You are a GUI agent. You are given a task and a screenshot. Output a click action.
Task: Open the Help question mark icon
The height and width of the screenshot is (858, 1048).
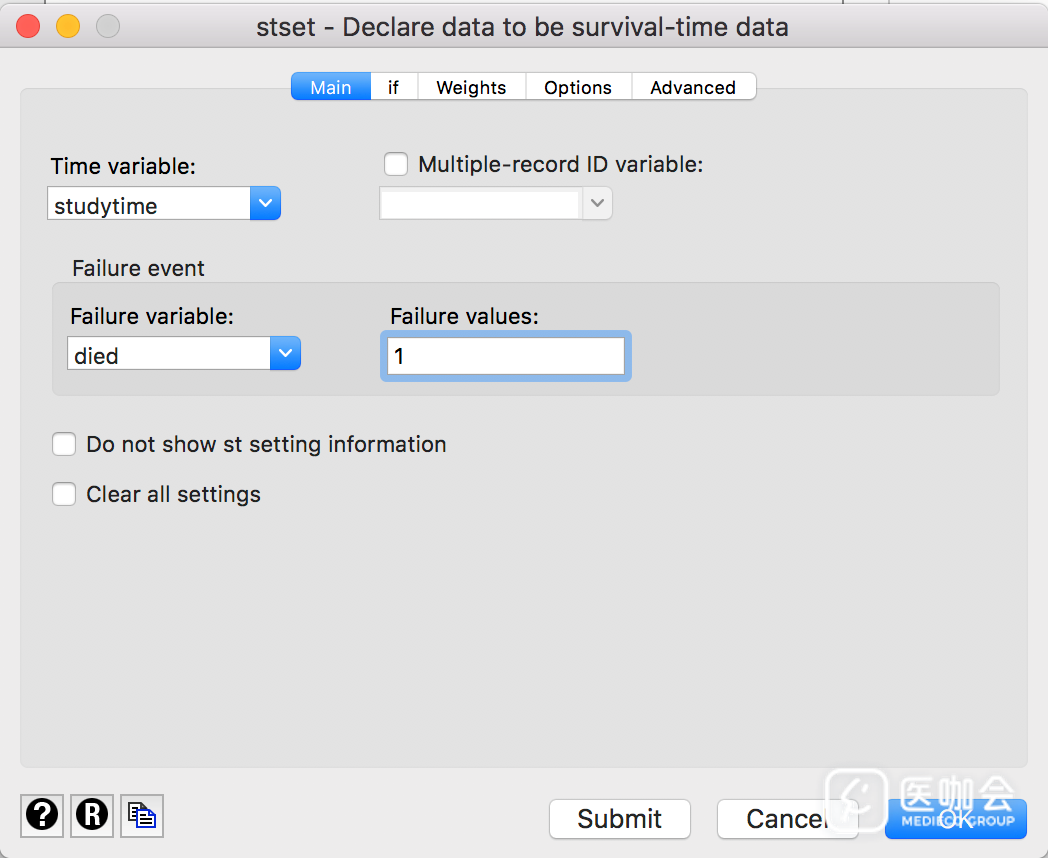coord(42,815)
